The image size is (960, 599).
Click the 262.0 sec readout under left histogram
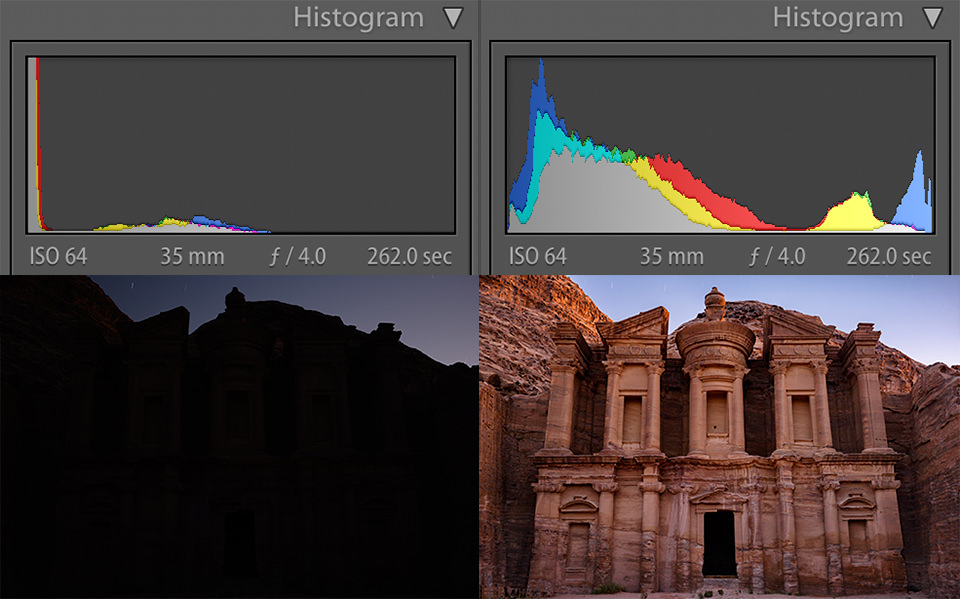coord(409,256)
